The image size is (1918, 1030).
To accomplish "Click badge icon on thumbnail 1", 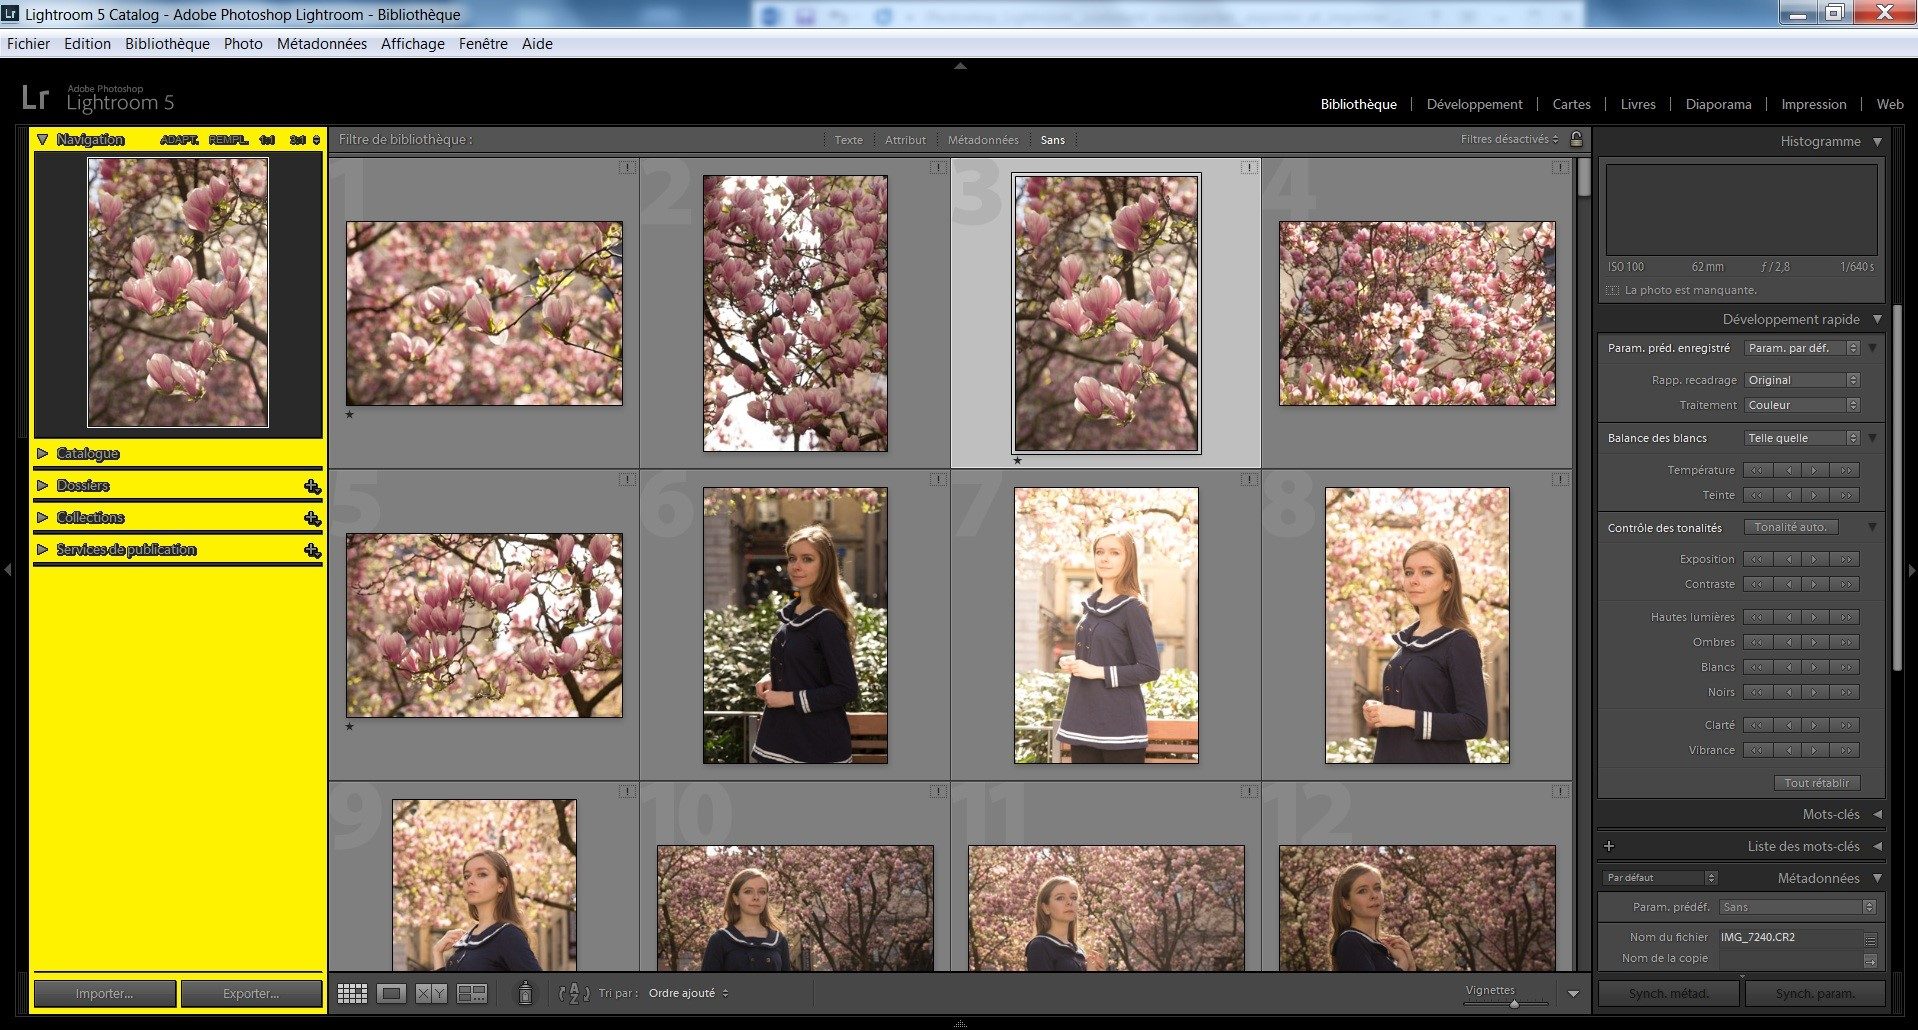I will 627,168.
